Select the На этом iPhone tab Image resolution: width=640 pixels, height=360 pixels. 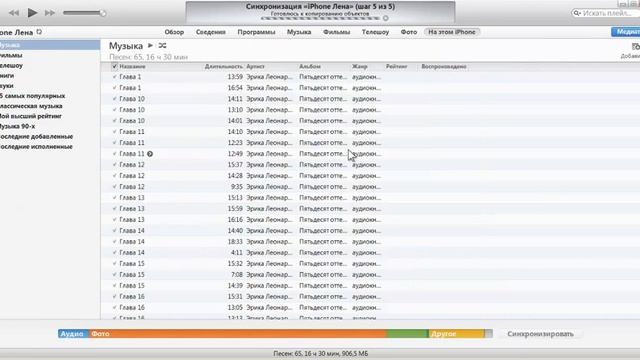(x=452, y=32)
